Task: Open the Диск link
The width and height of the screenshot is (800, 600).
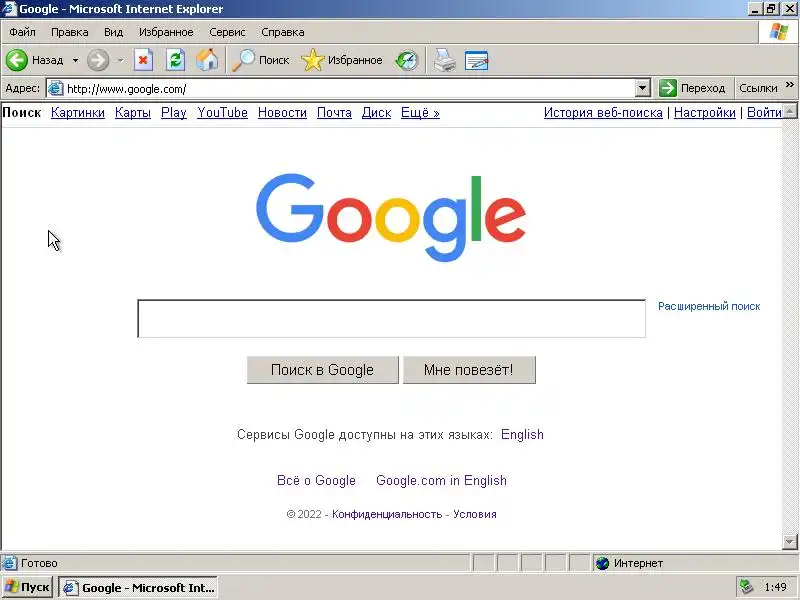Action: [x=377, y=113]
